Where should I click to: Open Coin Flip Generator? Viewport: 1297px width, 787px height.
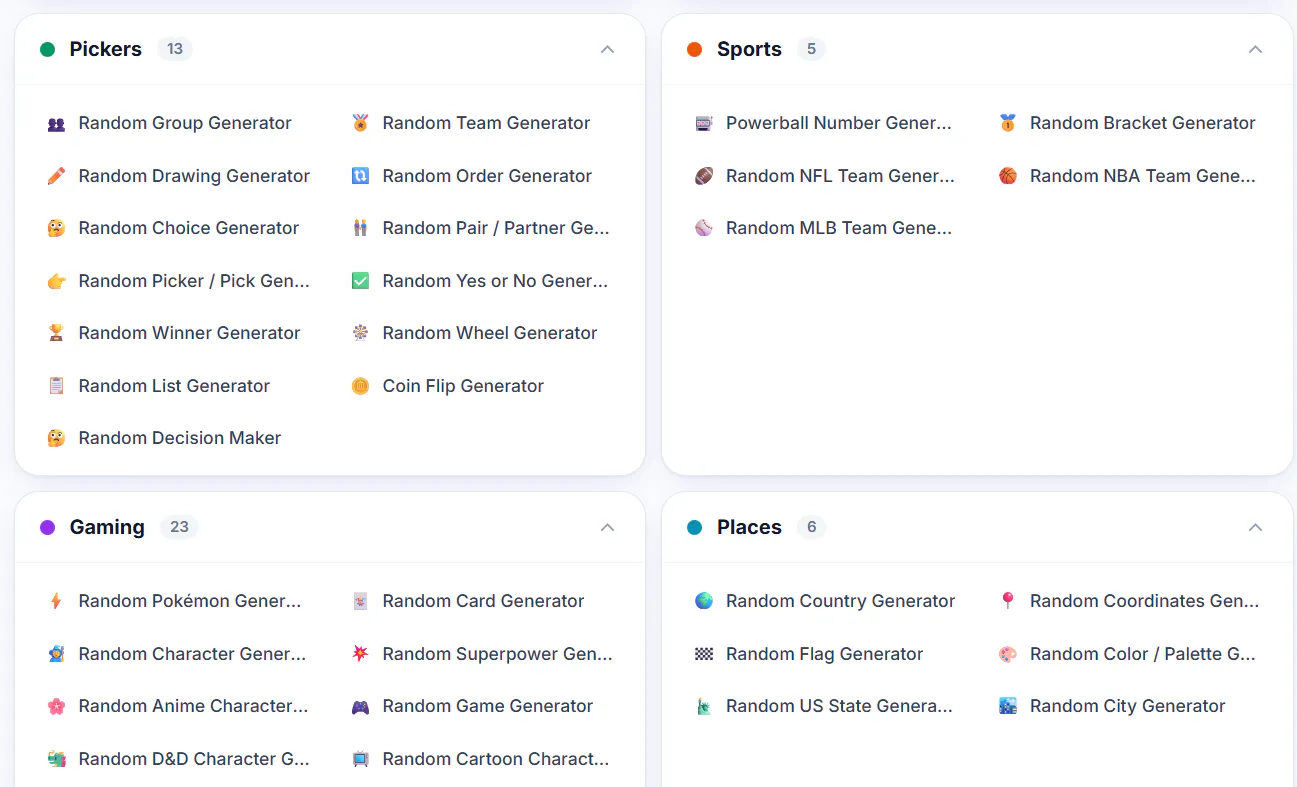coord(463,386)
